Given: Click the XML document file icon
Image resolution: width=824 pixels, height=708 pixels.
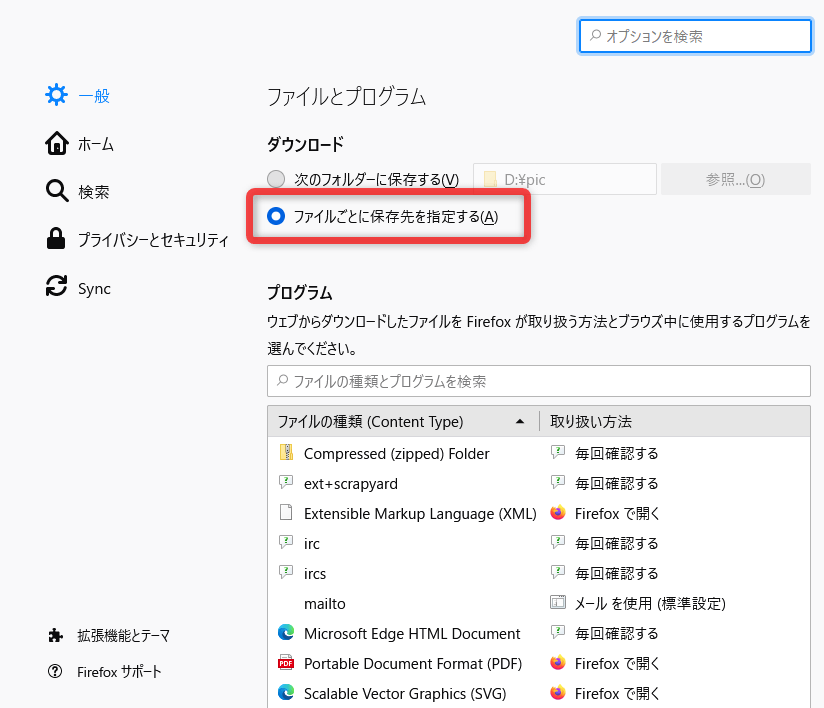Looking at the screenshot, I should [286, 512].
